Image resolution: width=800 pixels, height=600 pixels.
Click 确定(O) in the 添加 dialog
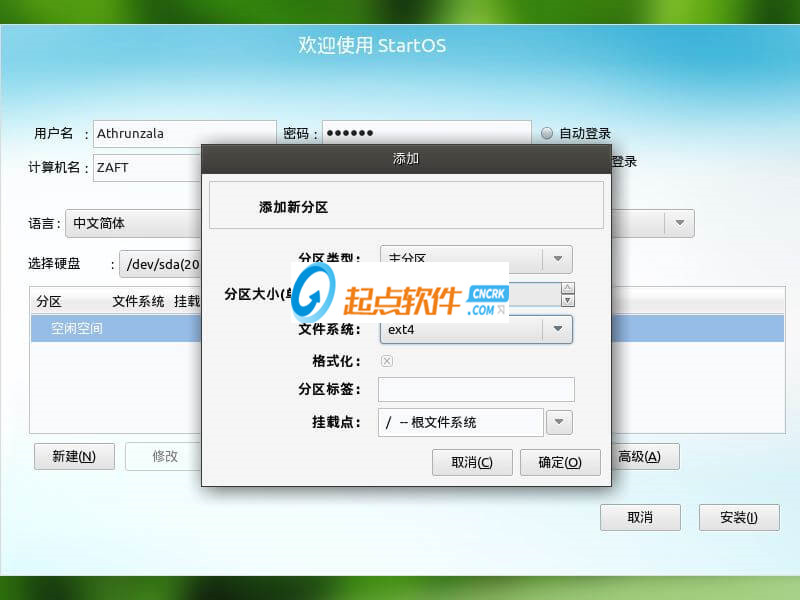pos(560,462)
